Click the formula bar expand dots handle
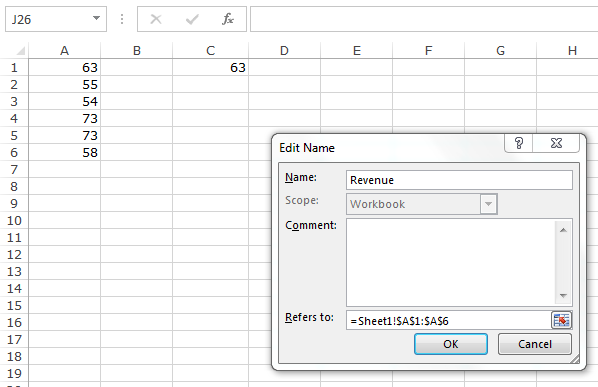The height and width of the screenshot is (387, 598). (122, 19)
